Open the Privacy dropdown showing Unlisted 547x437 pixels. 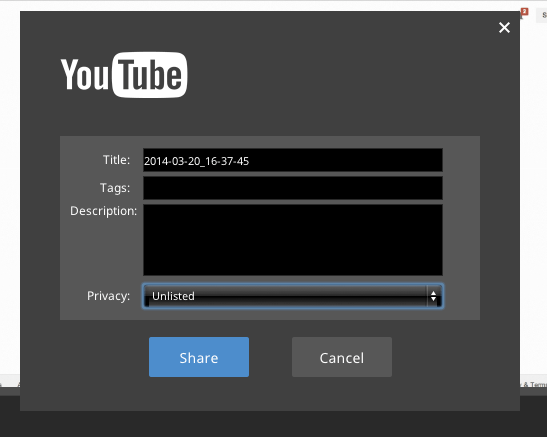point(293,296)
